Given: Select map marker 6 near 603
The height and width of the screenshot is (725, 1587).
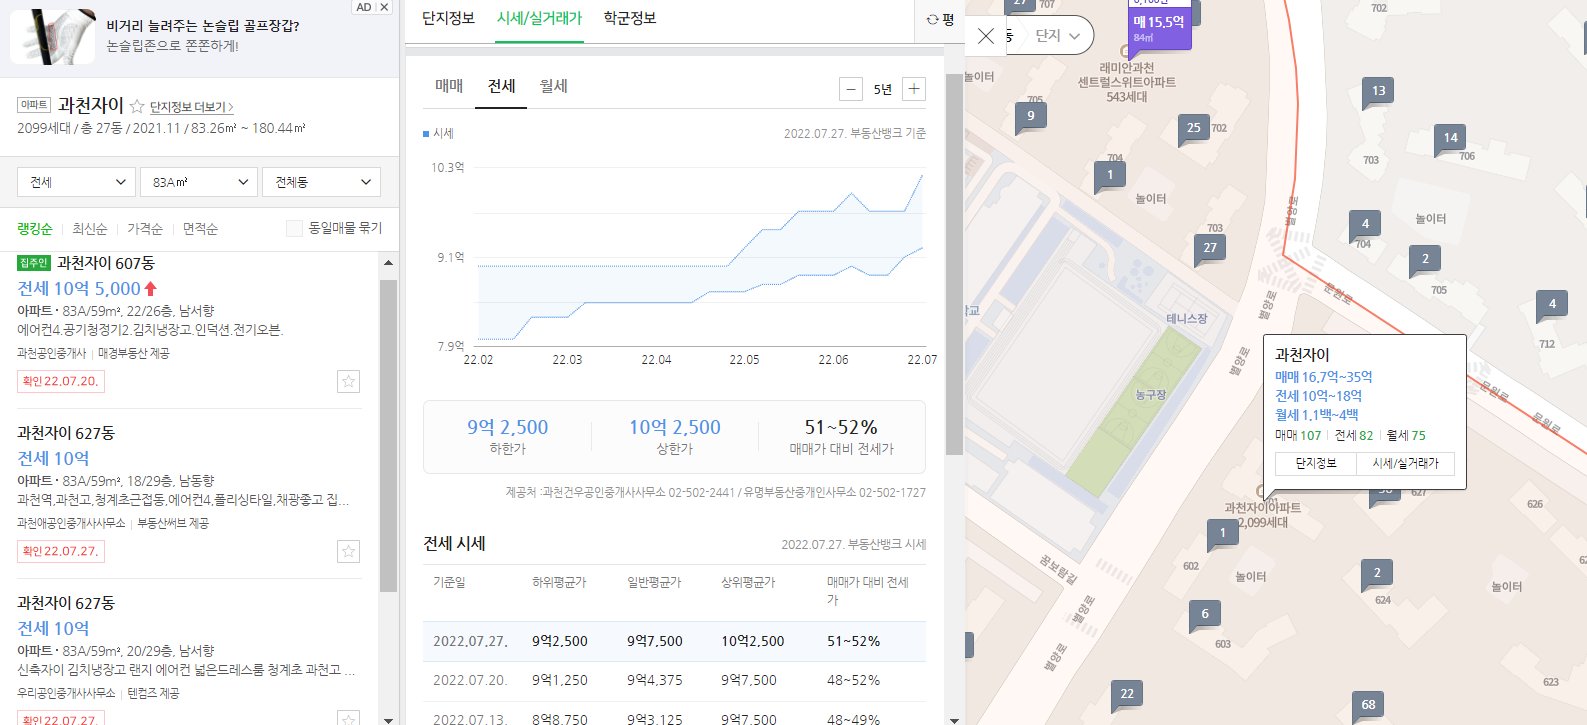Looking at the screenshot, I should coord(1205,614).
